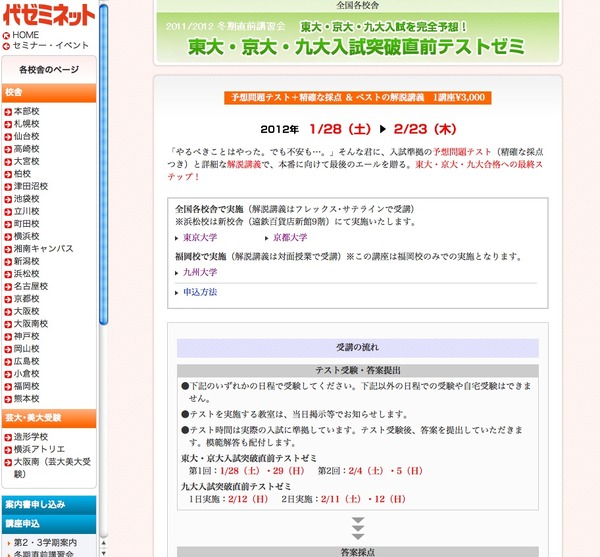The width and height of the screenshot is (600, 557).
Task: Click arrow icon next to 京都校
Action: pyautogui.click(x=8, y=300)
